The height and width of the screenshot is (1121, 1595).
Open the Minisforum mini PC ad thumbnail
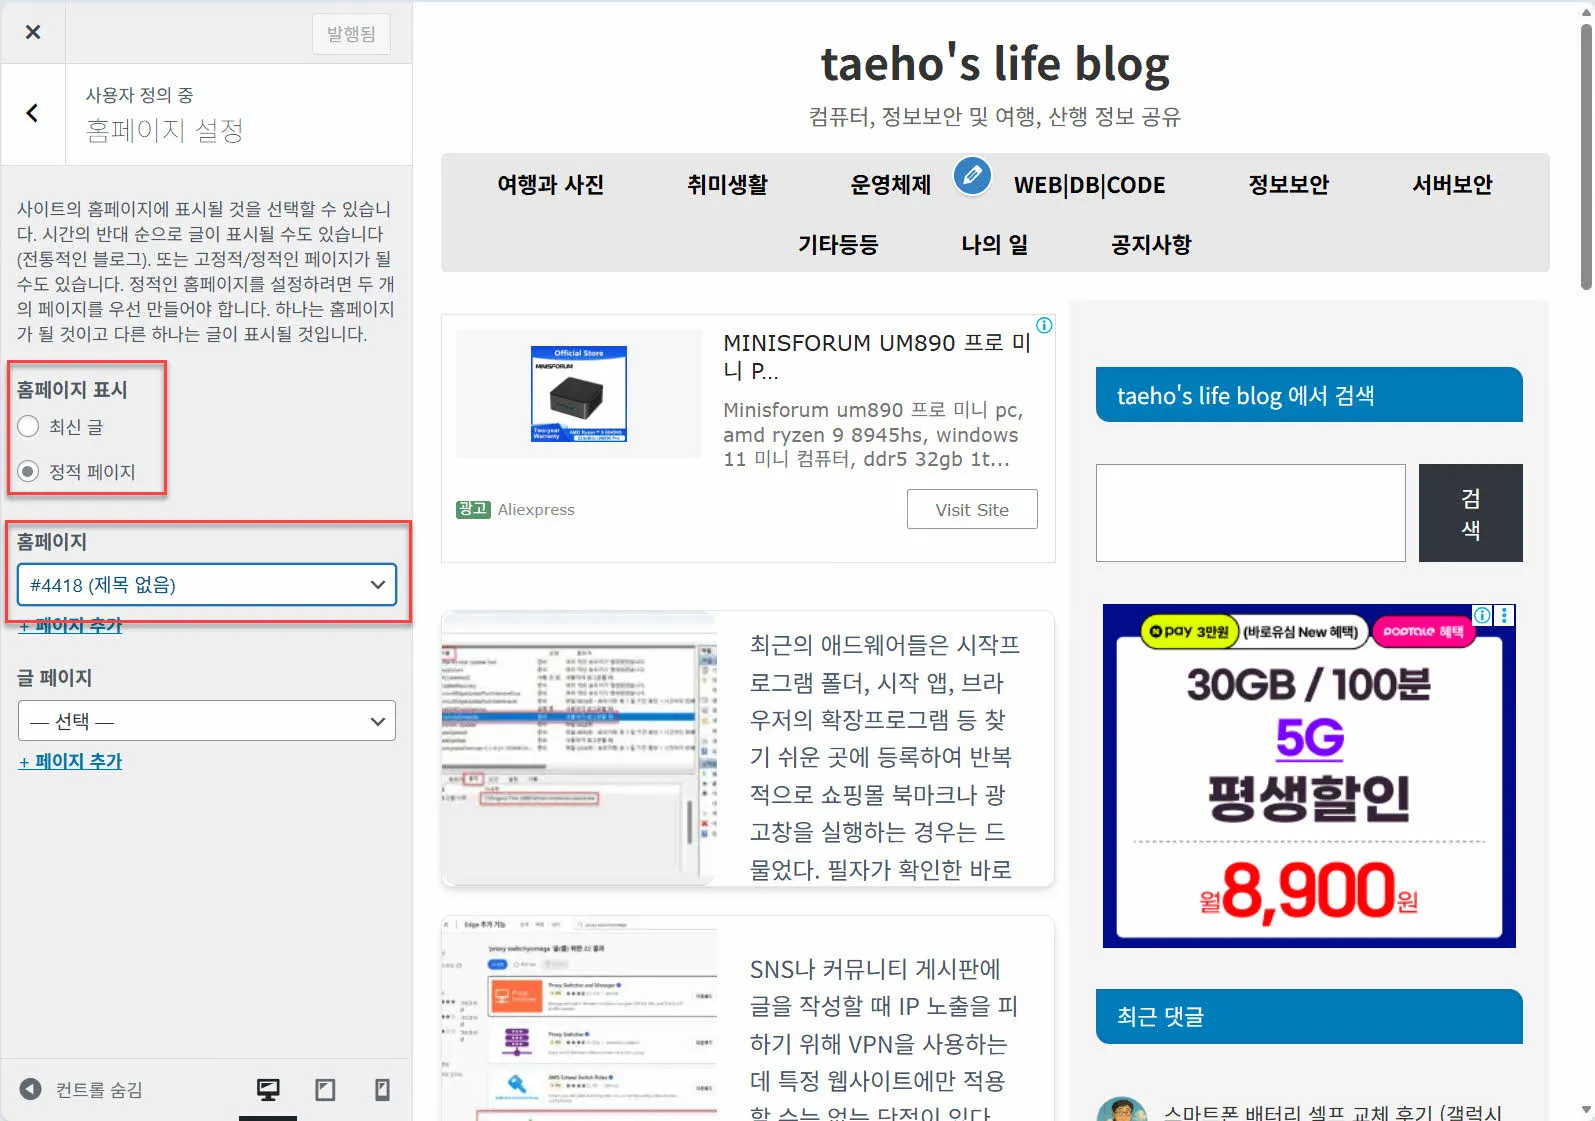[x=579, y=394]
